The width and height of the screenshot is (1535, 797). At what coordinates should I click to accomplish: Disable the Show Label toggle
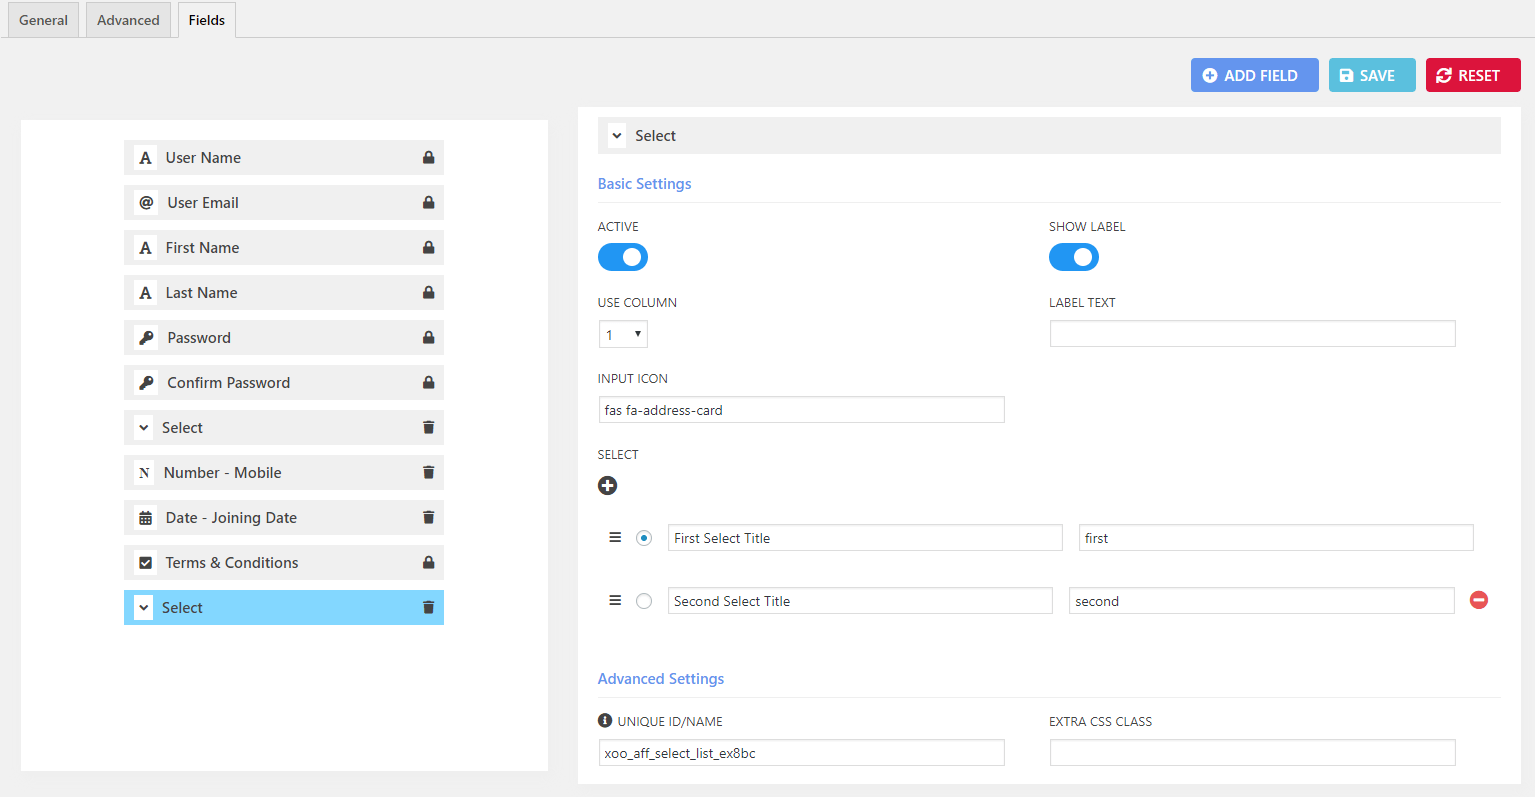[x=1073, y=257]
